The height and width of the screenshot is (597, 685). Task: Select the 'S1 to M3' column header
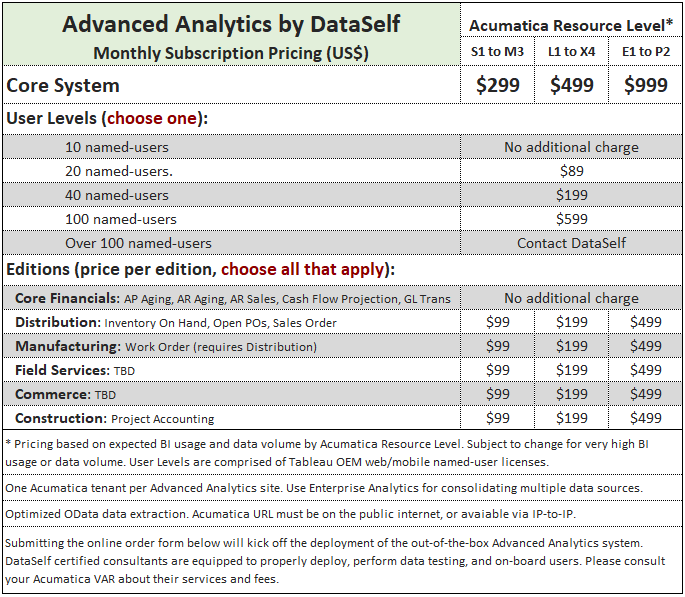point(497,52)
